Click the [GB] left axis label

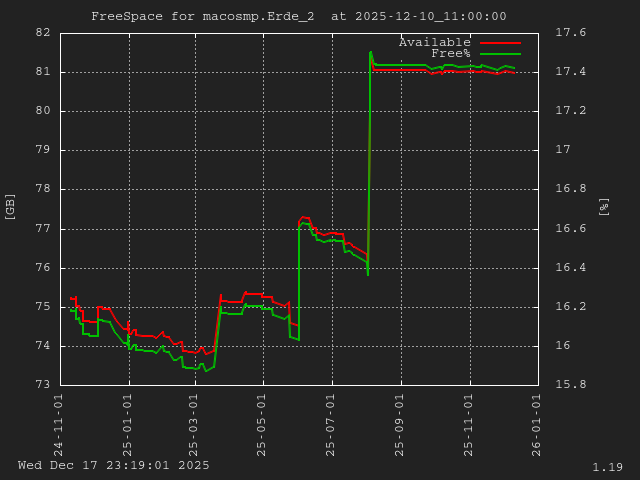(11, 206)
